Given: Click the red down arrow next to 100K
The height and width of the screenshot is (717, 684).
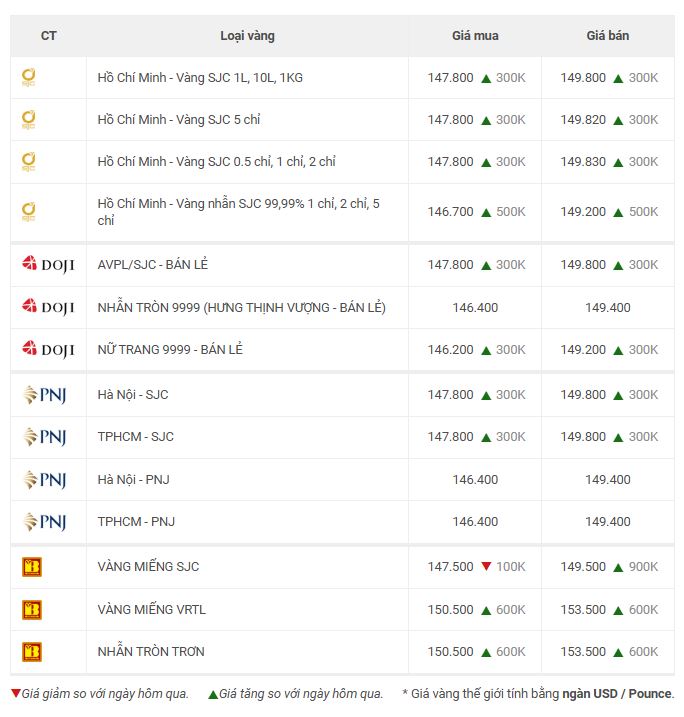Looking at the screenshot, I should click(486, 567).
